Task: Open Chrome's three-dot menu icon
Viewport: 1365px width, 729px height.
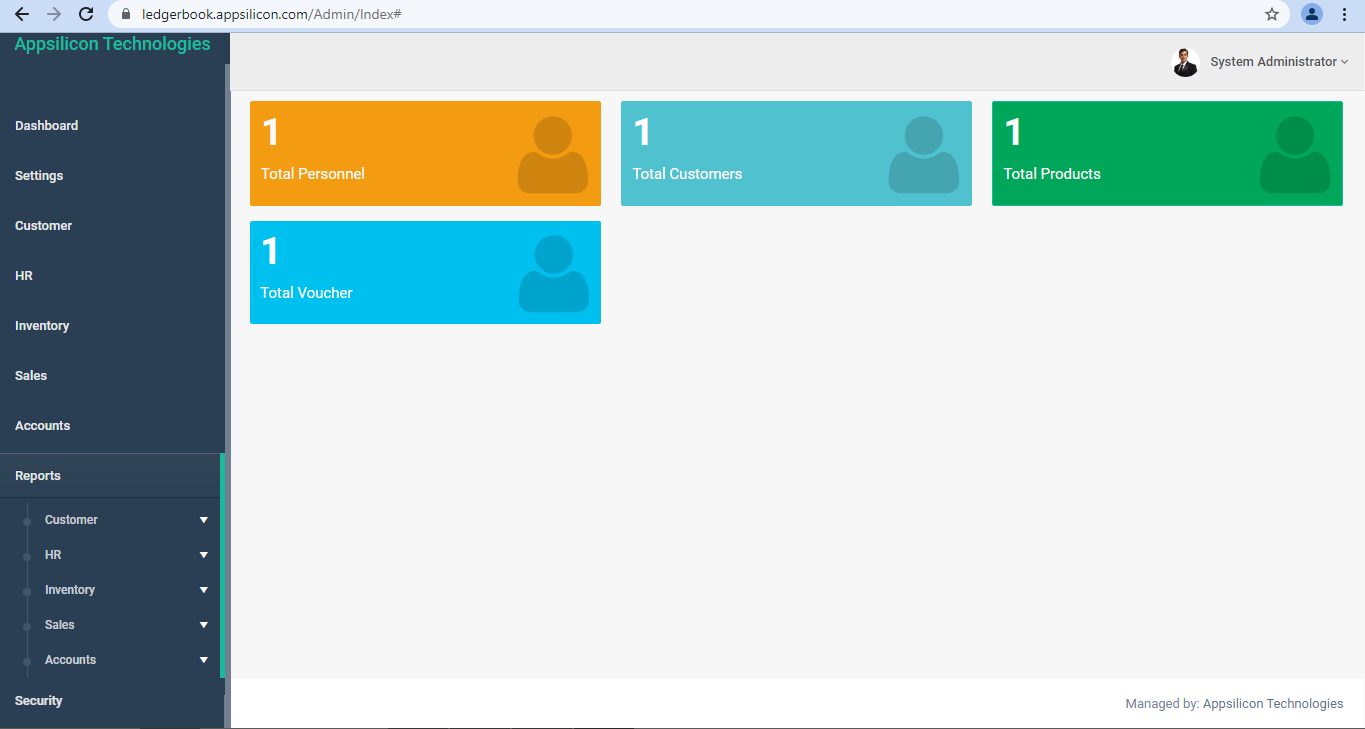Action: click(x=1344, y=14)
